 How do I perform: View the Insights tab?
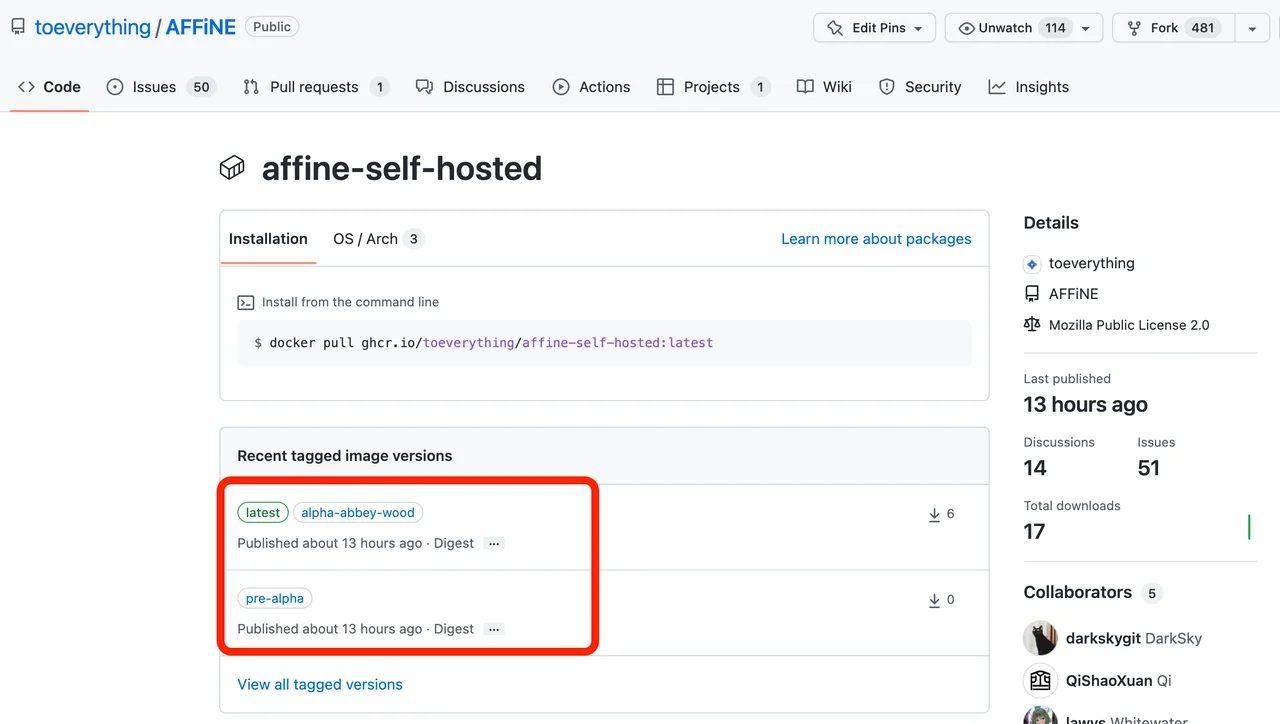tap(1029, 87)
